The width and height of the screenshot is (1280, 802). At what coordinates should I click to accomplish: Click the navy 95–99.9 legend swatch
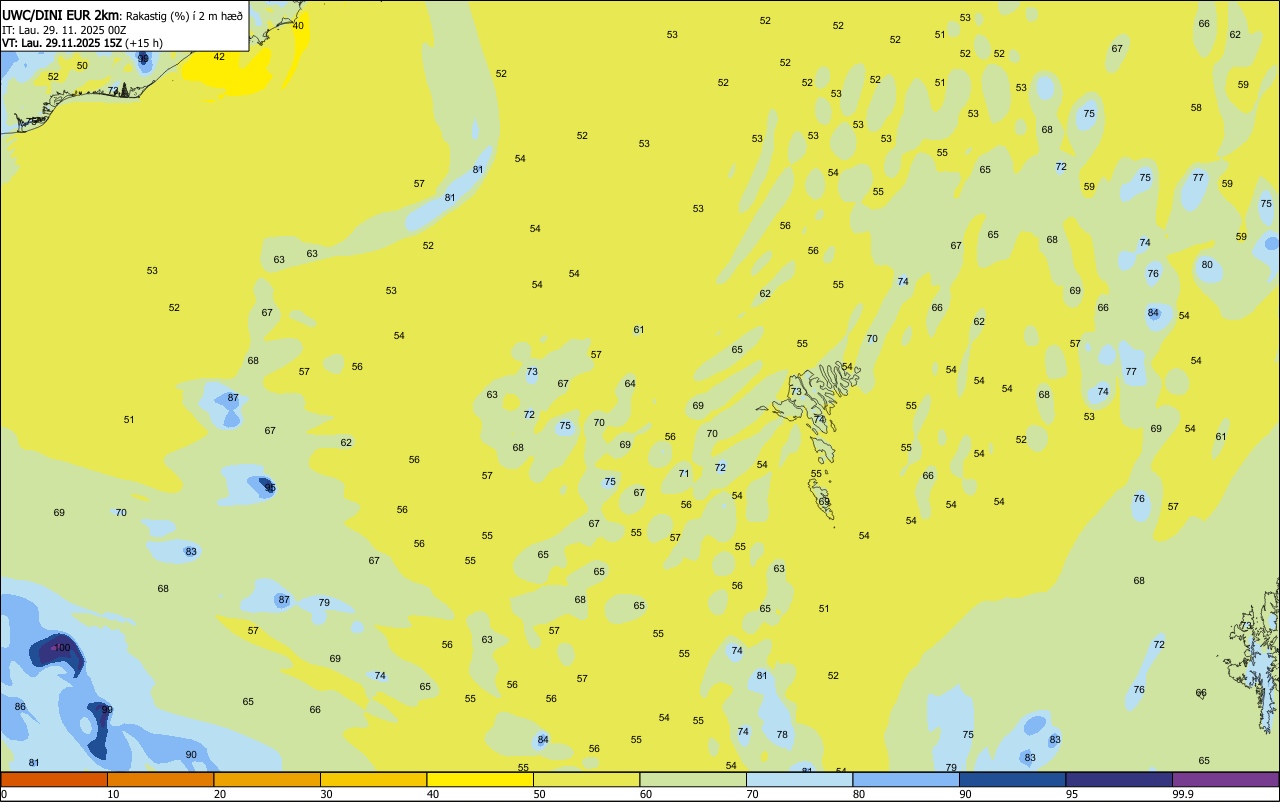1119,779
